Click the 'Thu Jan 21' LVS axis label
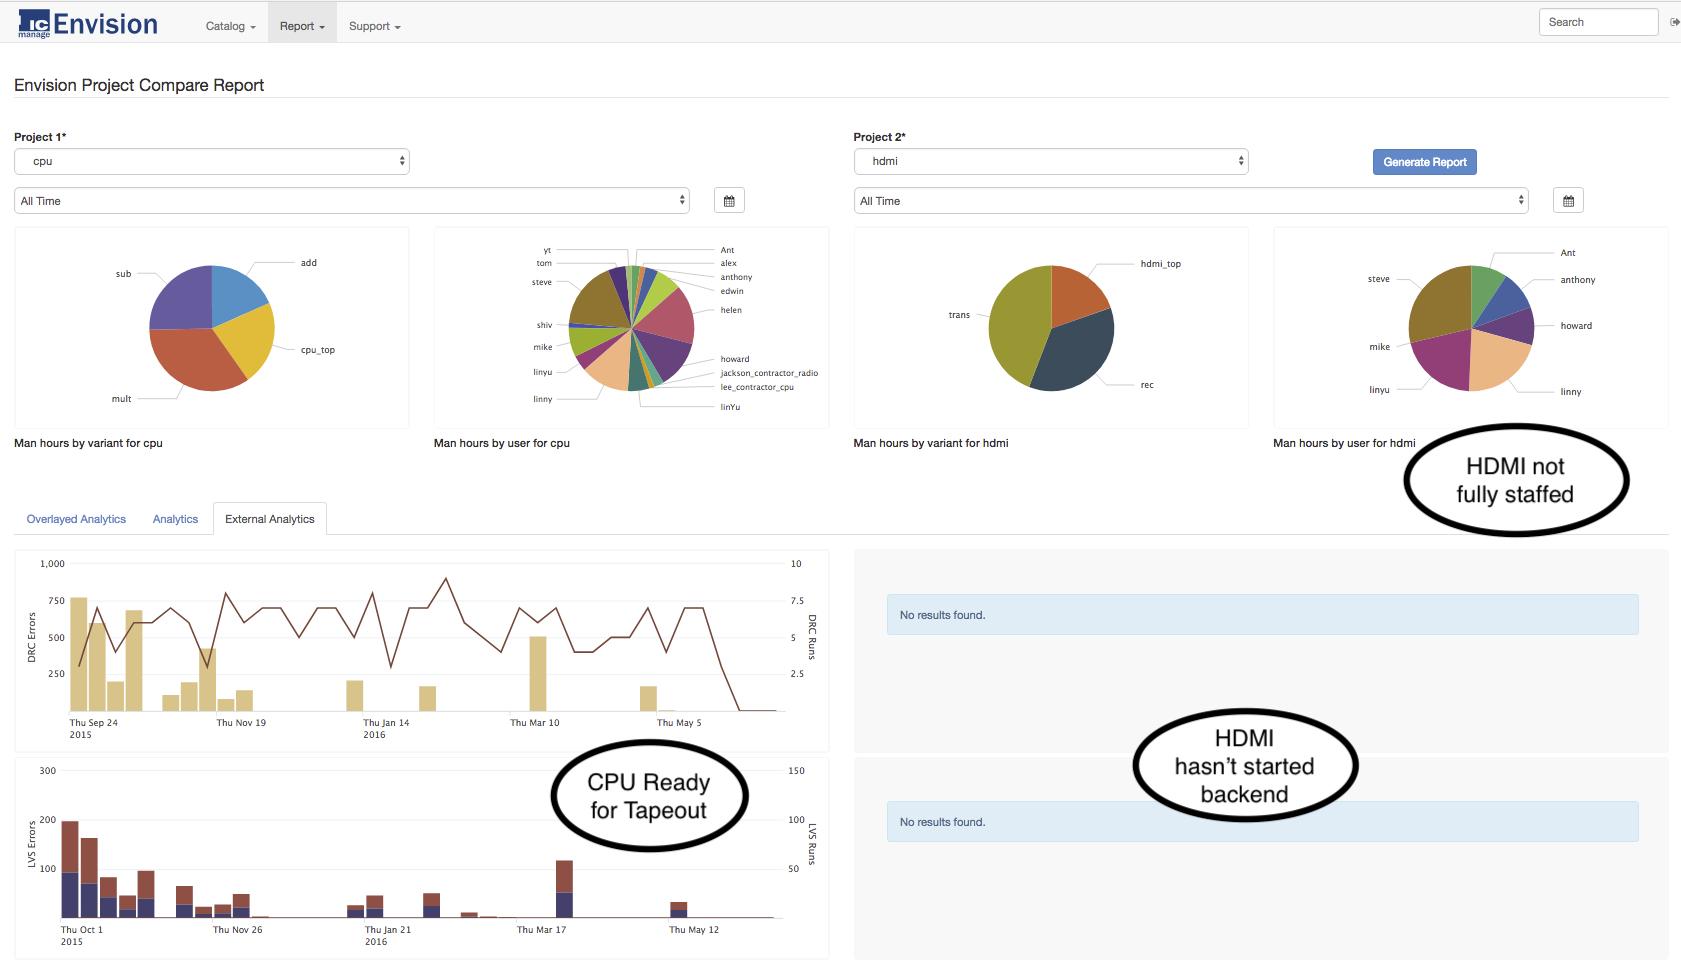This screenshot has width=1681, height=963. (x=388, y=930)
